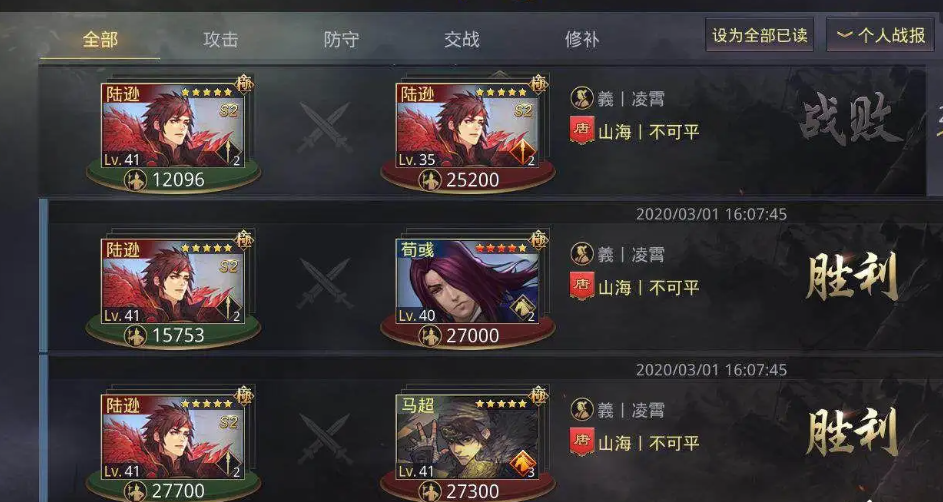
Task: Select the 全部 tab
Action: click(x=100, y=40)
